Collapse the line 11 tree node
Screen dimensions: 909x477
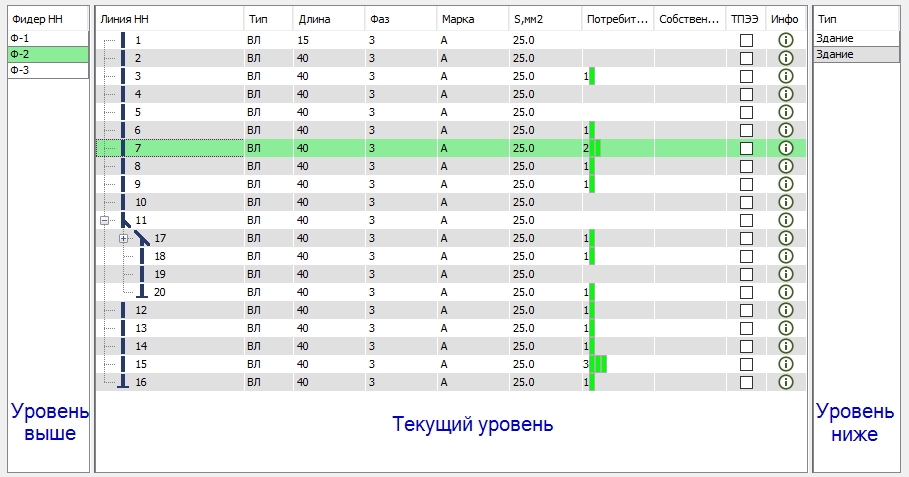104,220
